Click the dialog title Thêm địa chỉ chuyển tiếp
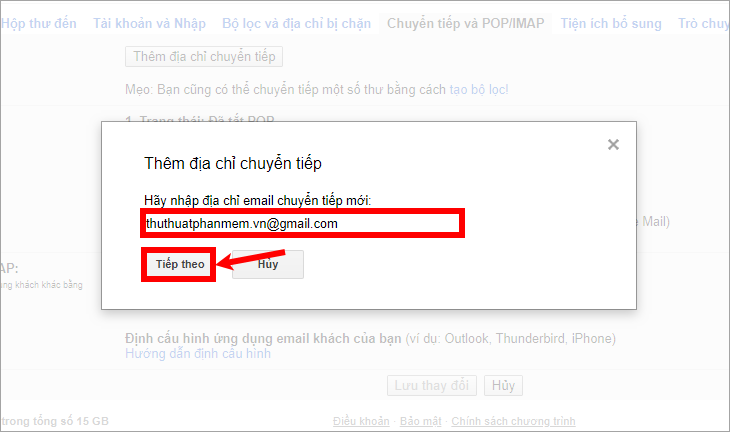Viewport: 730px width, 432px height. point(233,163)
